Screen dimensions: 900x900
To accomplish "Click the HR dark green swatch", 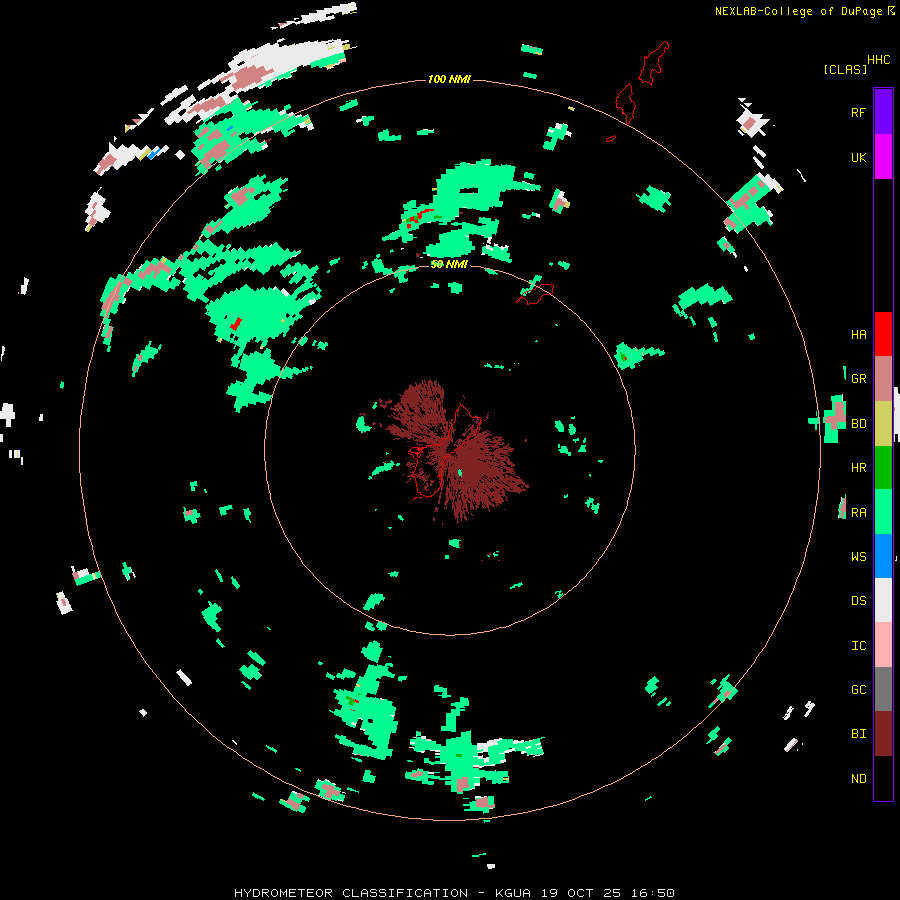I will click(883, 467).
